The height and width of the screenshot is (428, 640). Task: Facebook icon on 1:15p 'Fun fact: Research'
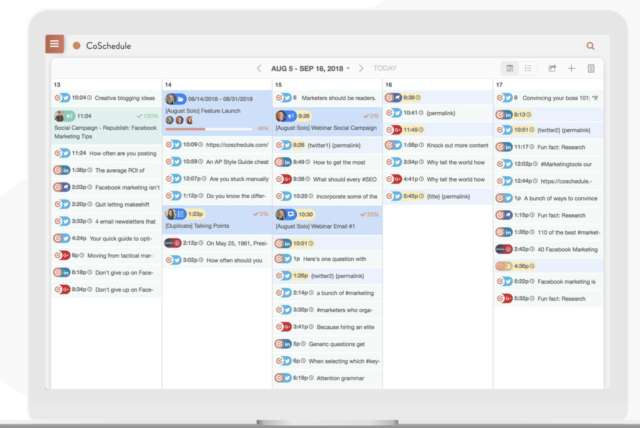point(508,215)
